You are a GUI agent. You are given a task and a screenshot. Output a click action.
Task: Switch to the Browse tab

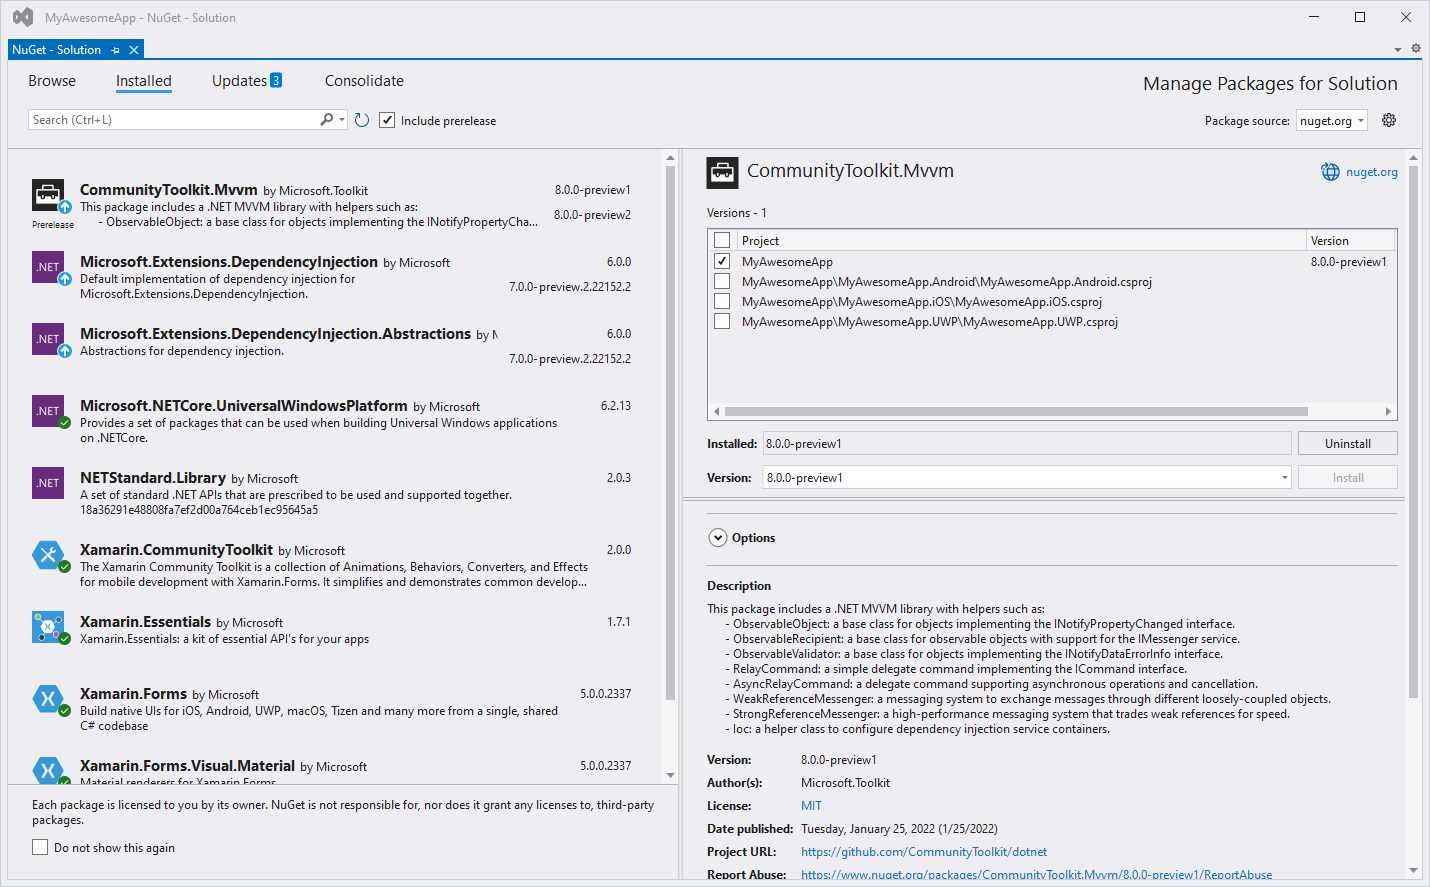(52, 81)
